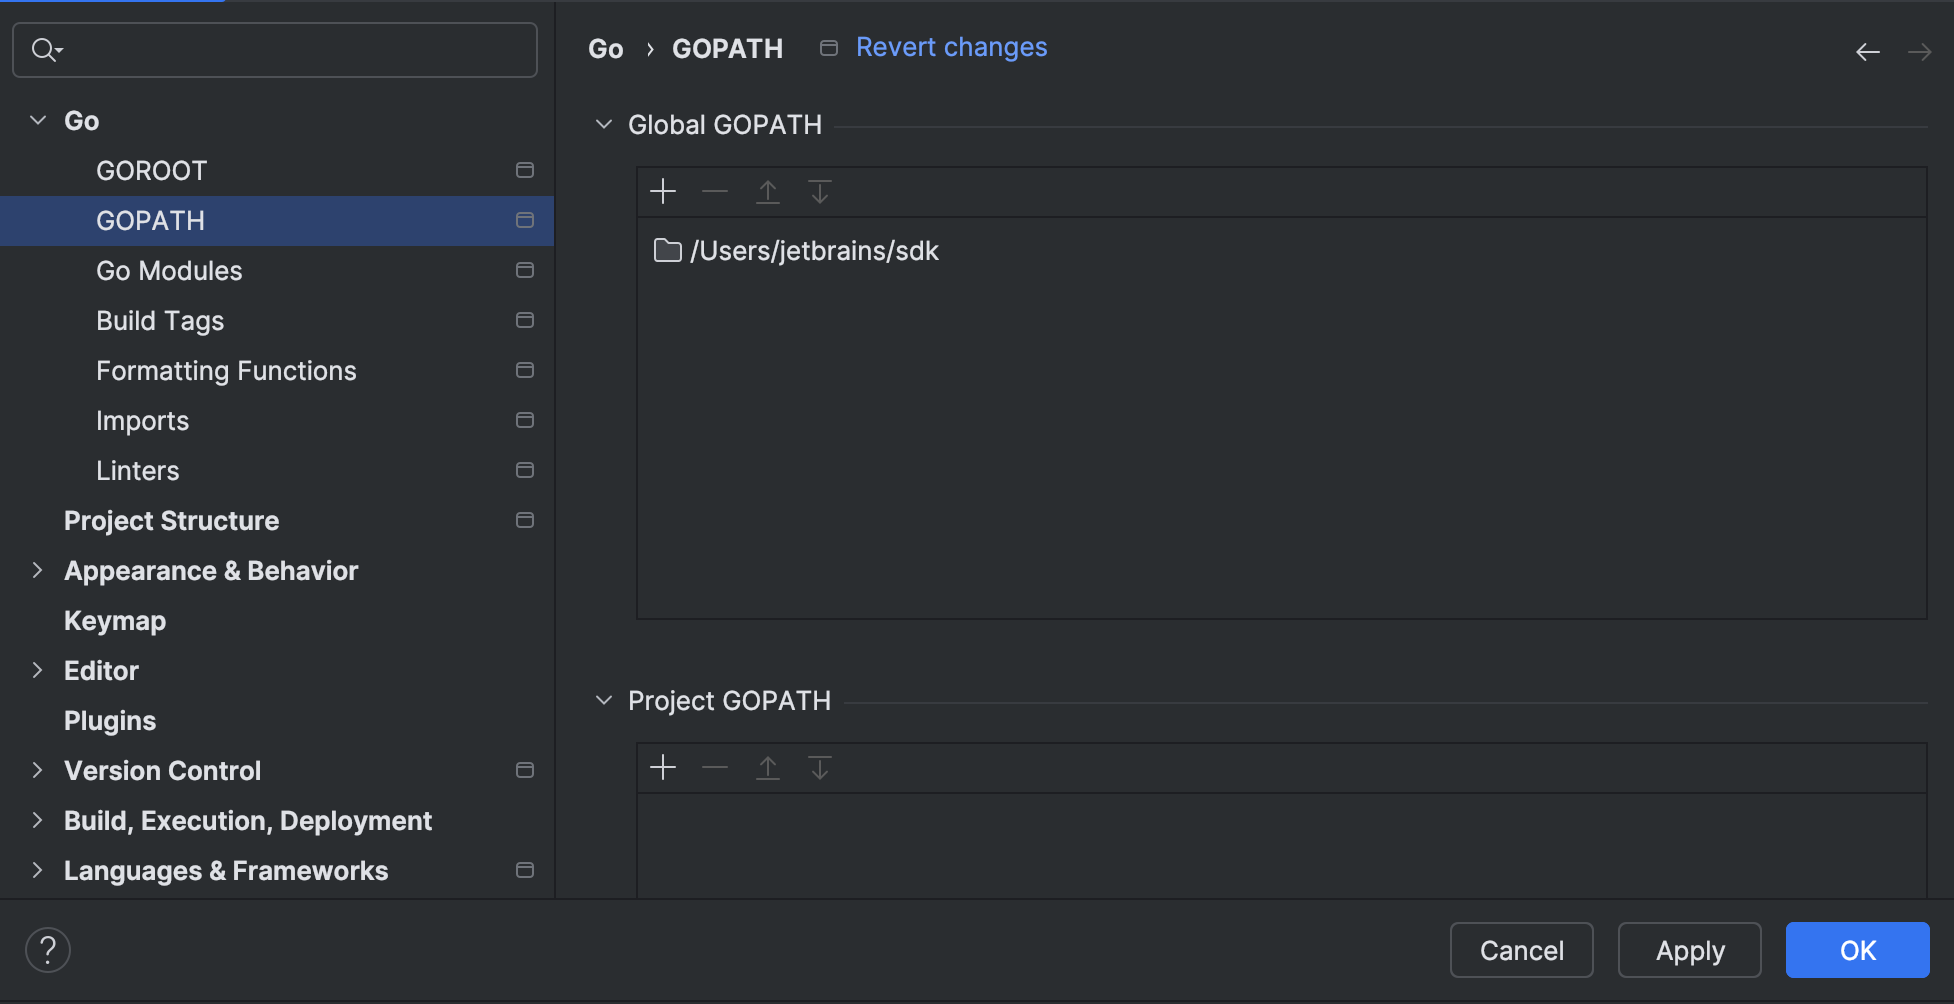Click the search magnifier in settings search
1954x1004 pixels.
[x=42, y=48]
